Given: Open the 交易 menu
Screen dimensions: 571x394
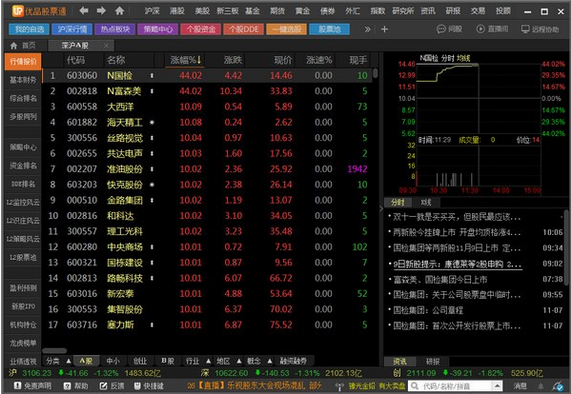Looking at the screenshot, I should 478,11.
